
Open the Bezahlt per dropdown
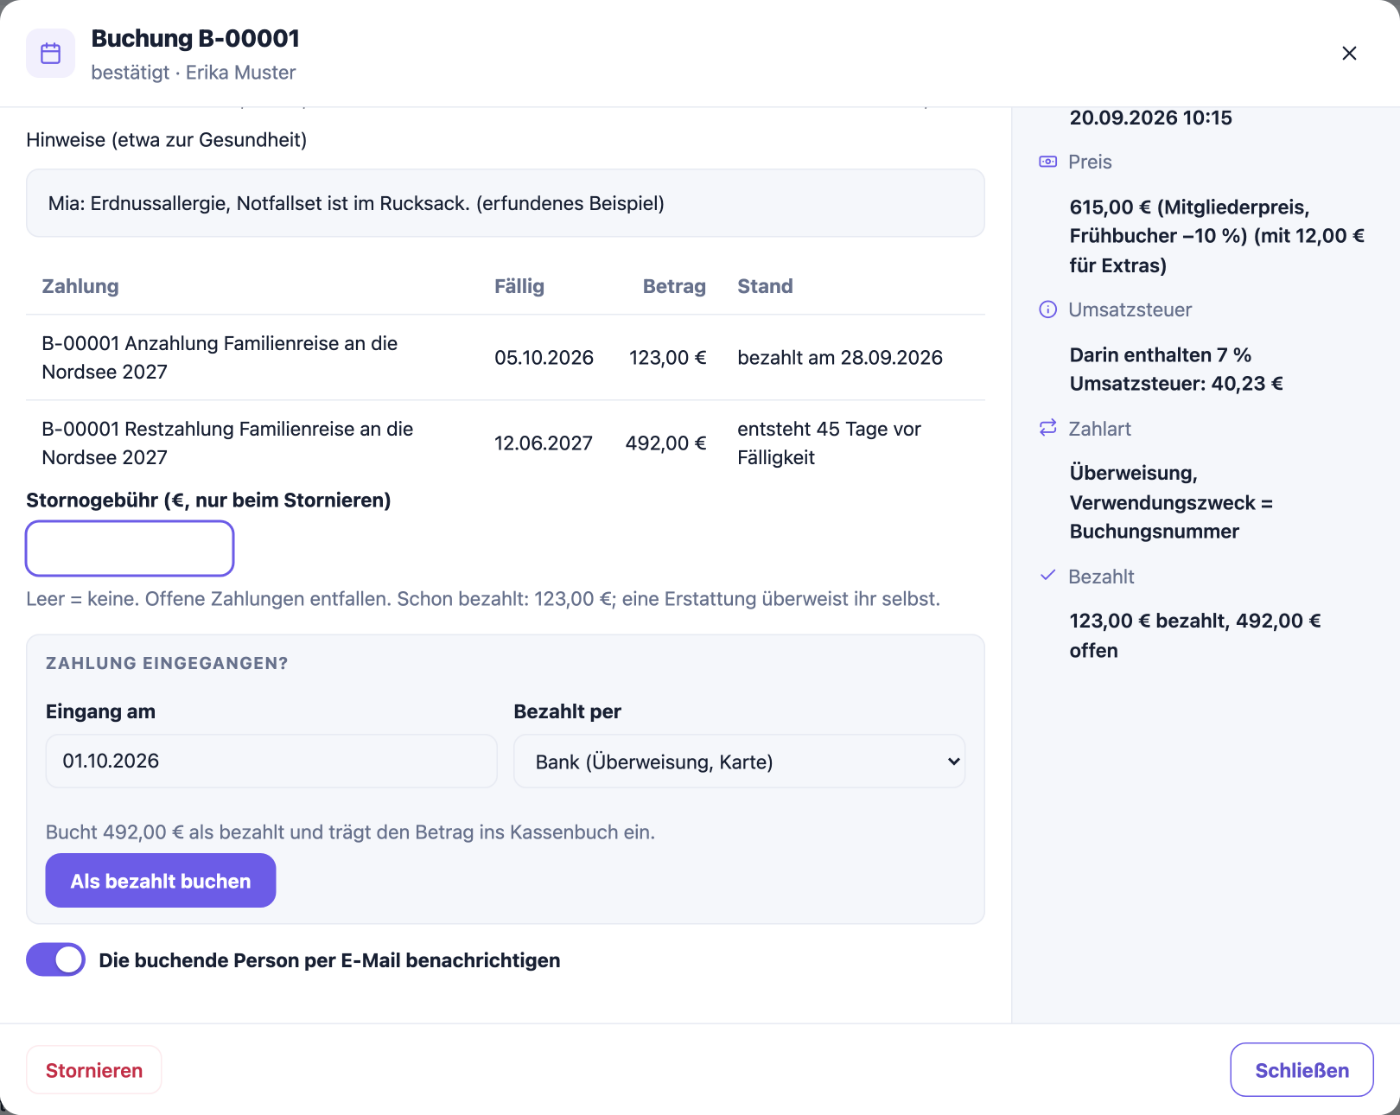tap(739, 762)
